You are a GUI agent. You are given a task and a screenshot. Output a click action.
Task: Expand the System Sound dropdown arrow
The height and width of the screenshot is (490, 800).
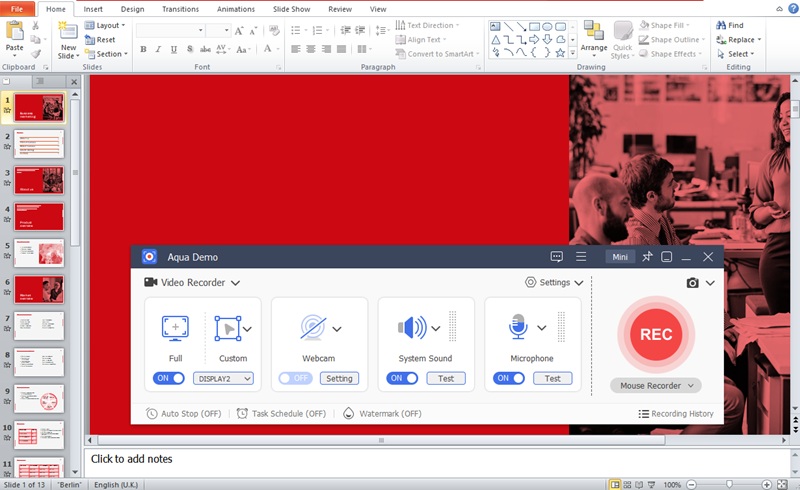(x=436, y=328)
